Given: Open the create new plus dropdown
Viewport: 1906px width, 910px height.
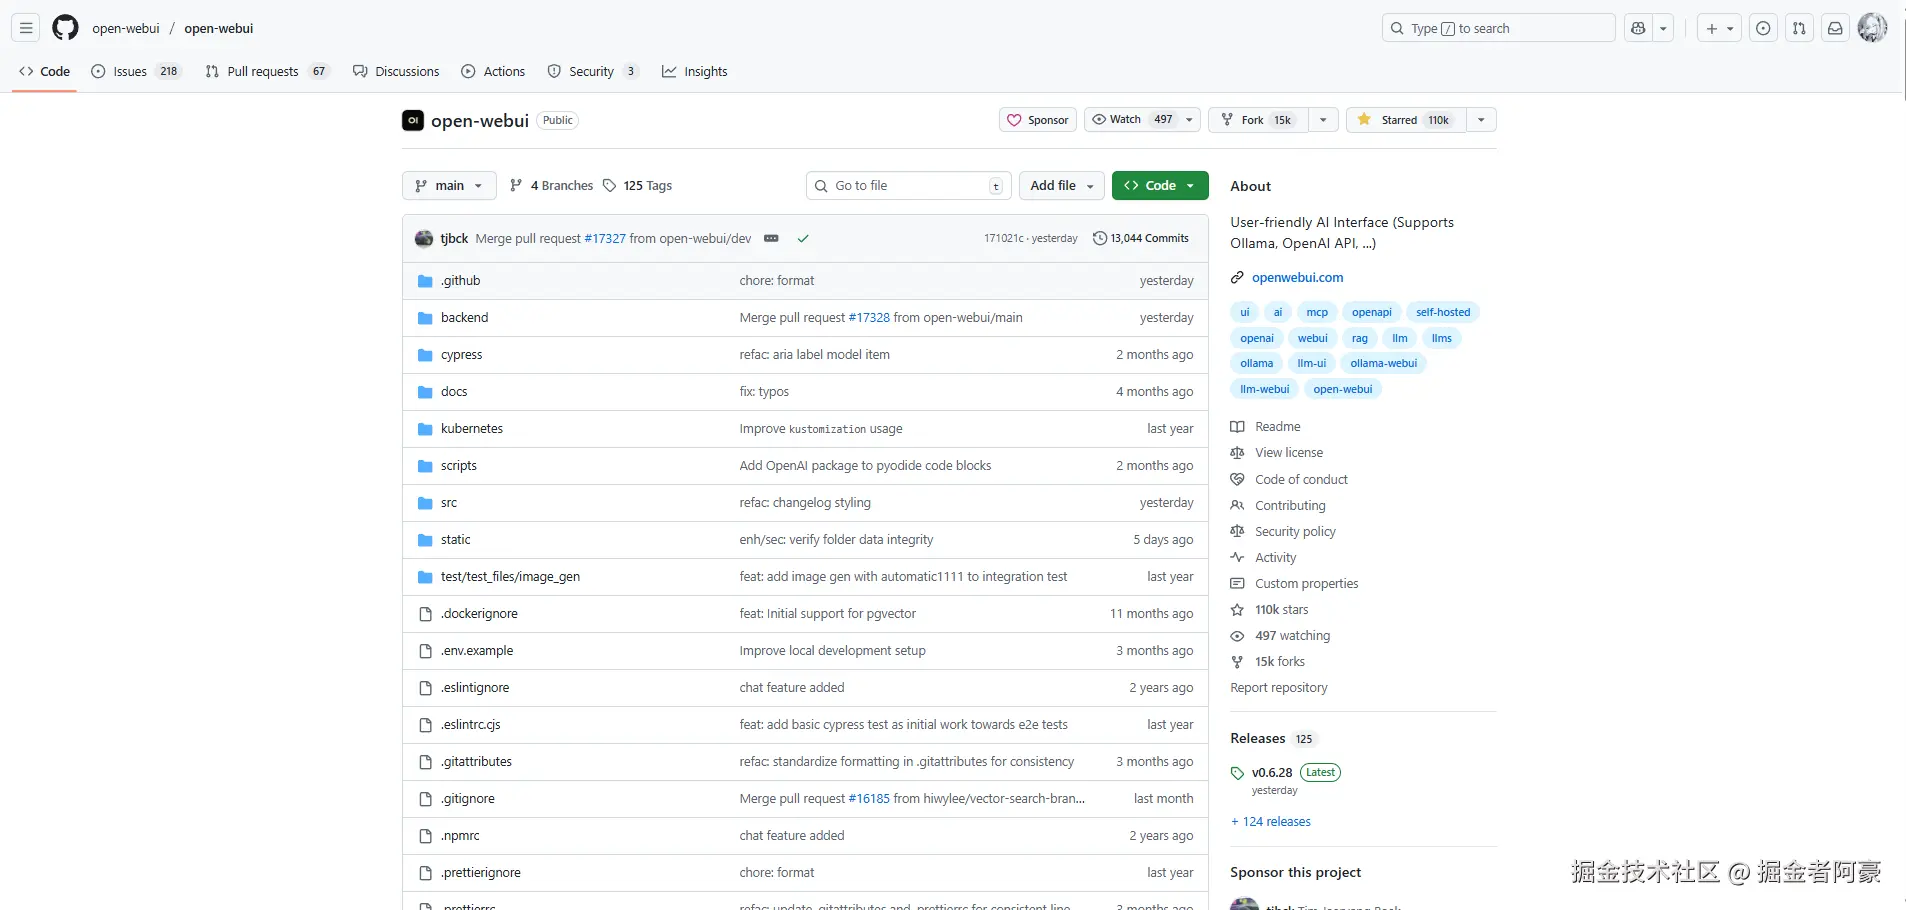Looking at the screenshot, I should [x=1720, y=28].
